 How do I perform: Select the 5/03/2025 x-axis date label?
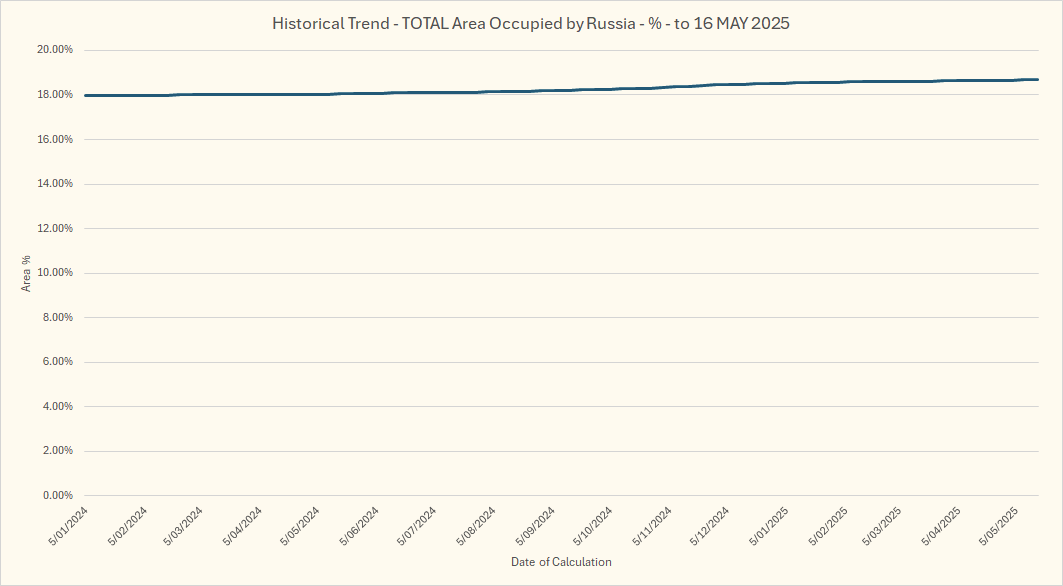[x=883, y=526]
